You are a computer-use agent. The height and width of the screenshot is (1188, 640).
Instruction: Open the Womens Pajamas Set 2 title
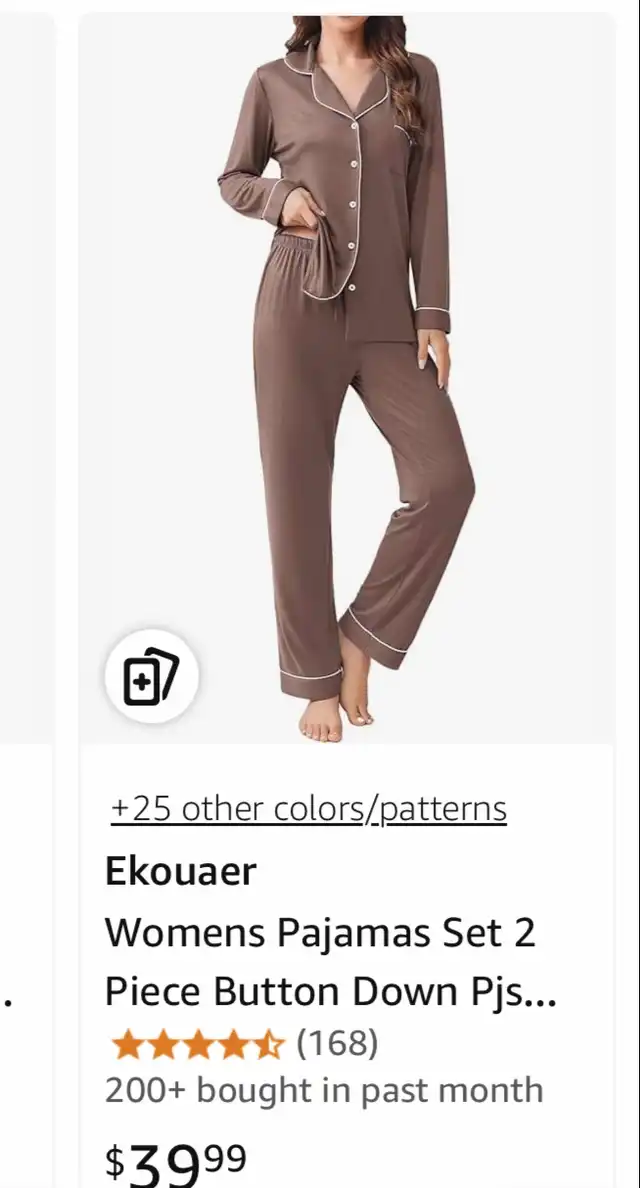click(320, 932)
